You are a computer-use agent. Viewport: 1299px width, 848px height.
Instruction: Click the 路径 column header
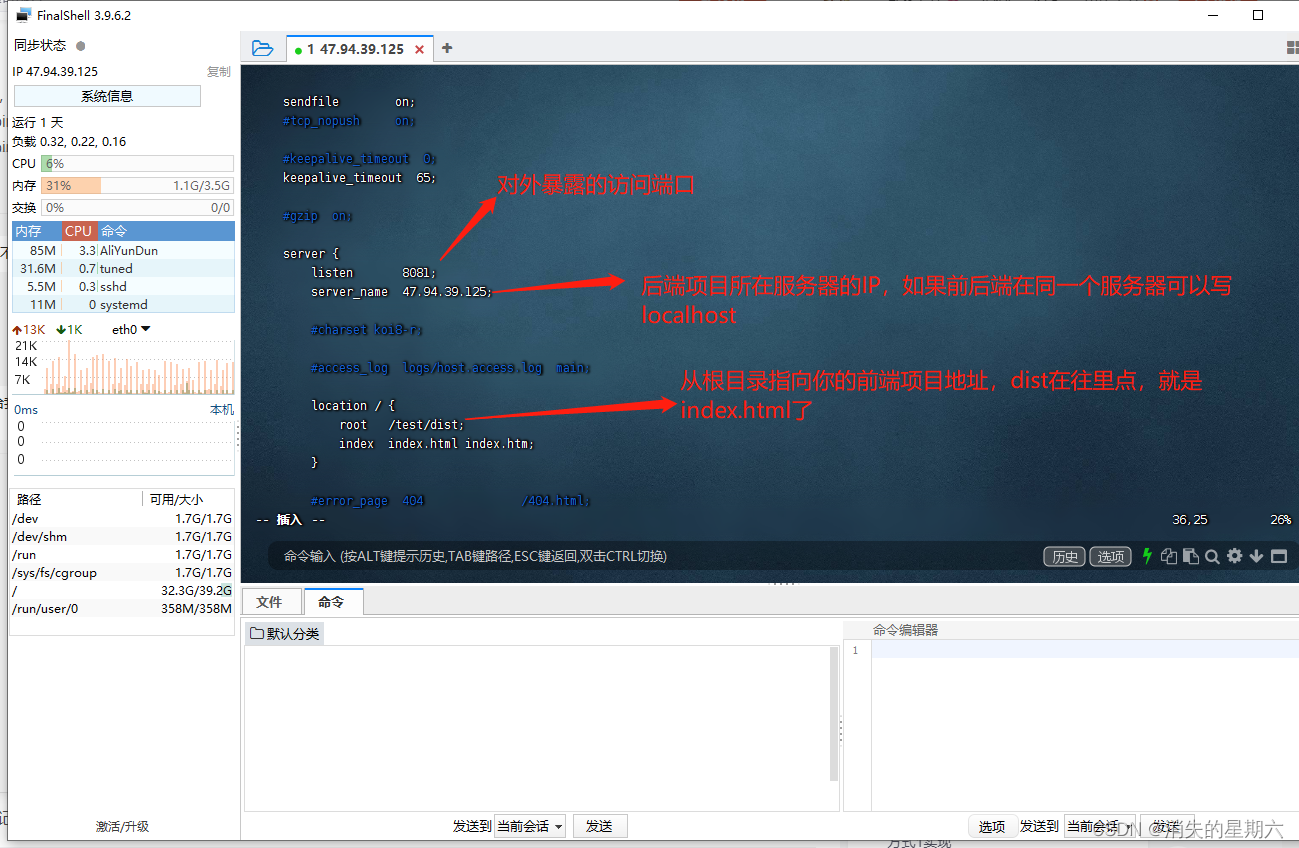[76, 499]
